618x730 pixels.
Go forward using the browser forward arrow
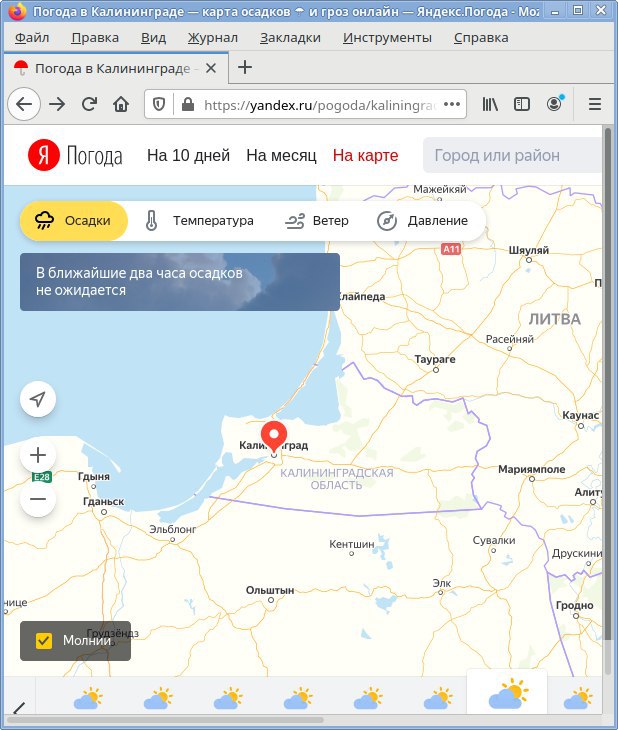(x=57, y=104)
